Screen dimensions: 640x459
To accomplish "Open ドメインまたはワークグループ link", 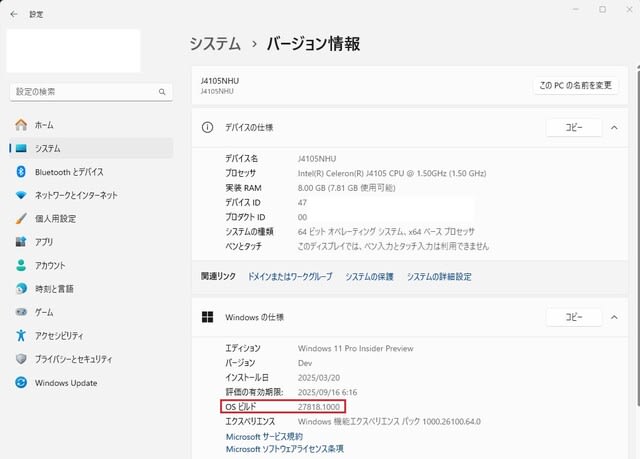I will coord(290,277).
